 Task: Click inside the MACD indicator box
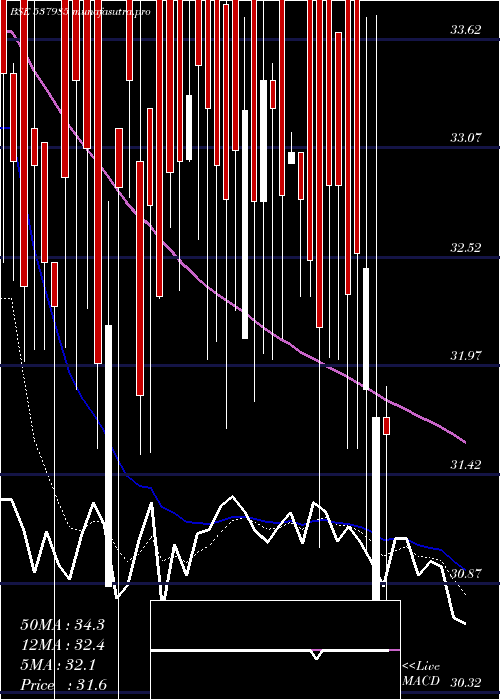275,650
